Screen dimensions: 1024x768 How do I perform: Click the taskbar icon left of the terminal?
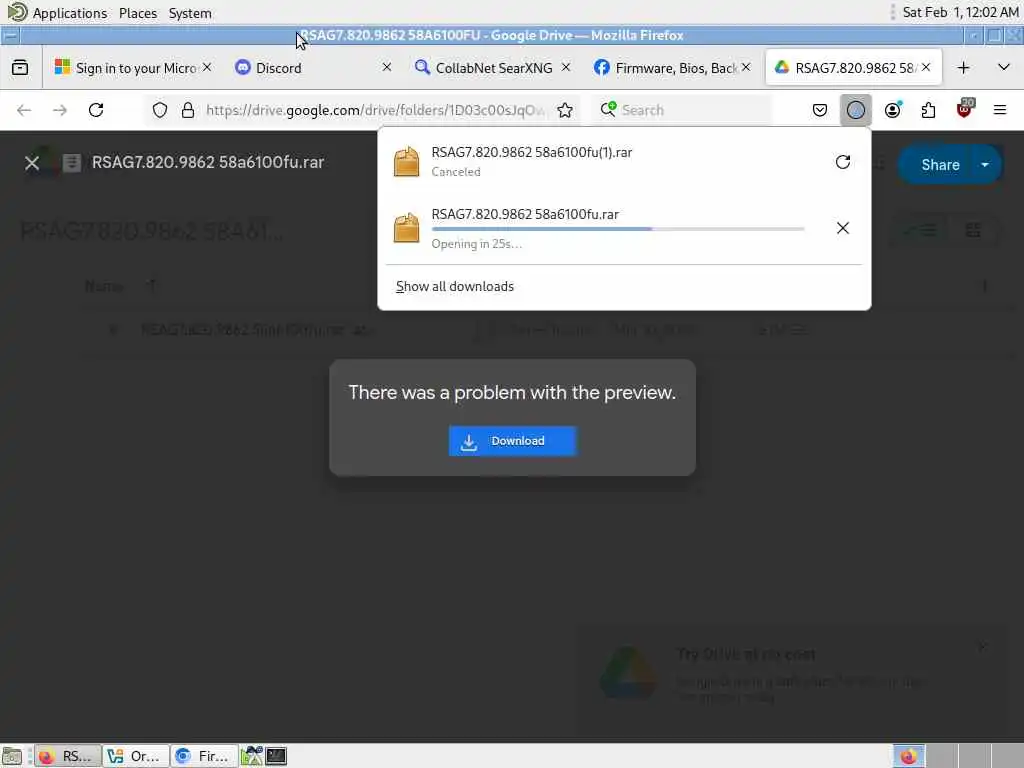point(251,756)
